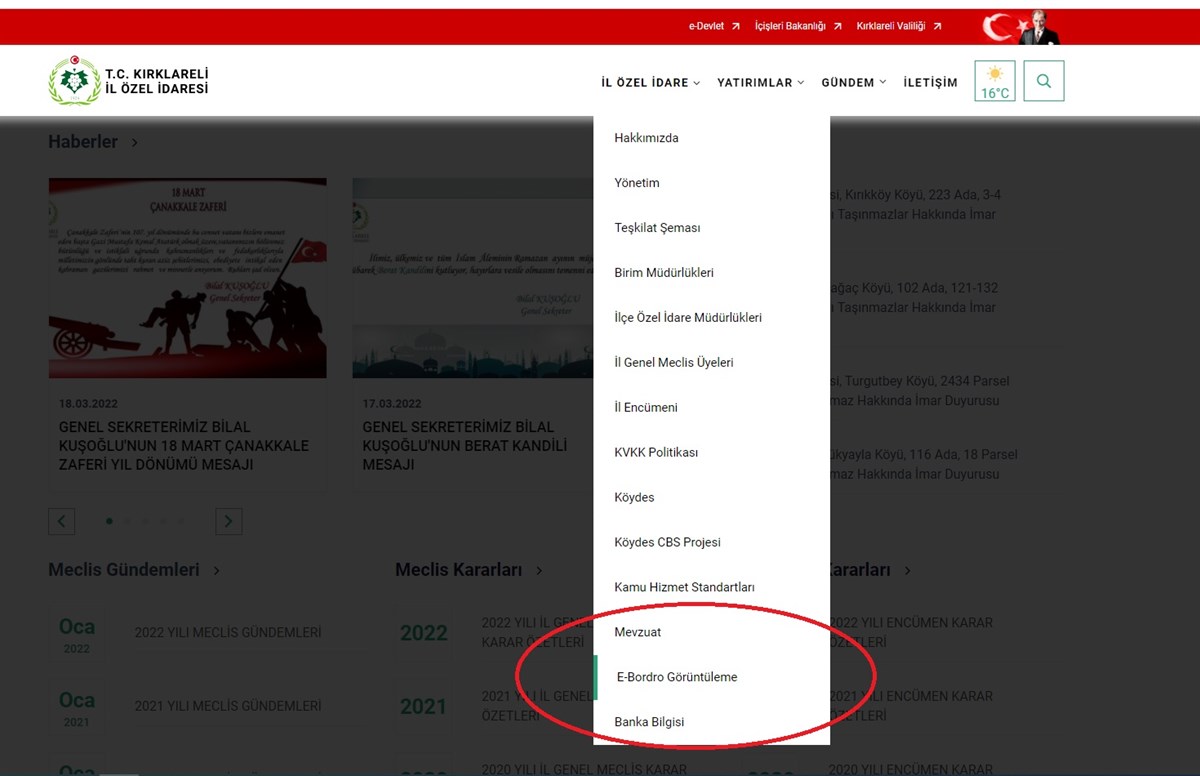This screenshot has width=1200, height=776.
Task: Click previous arrow of news carousel
Action: pyautogui.click(x=61, y=521)
